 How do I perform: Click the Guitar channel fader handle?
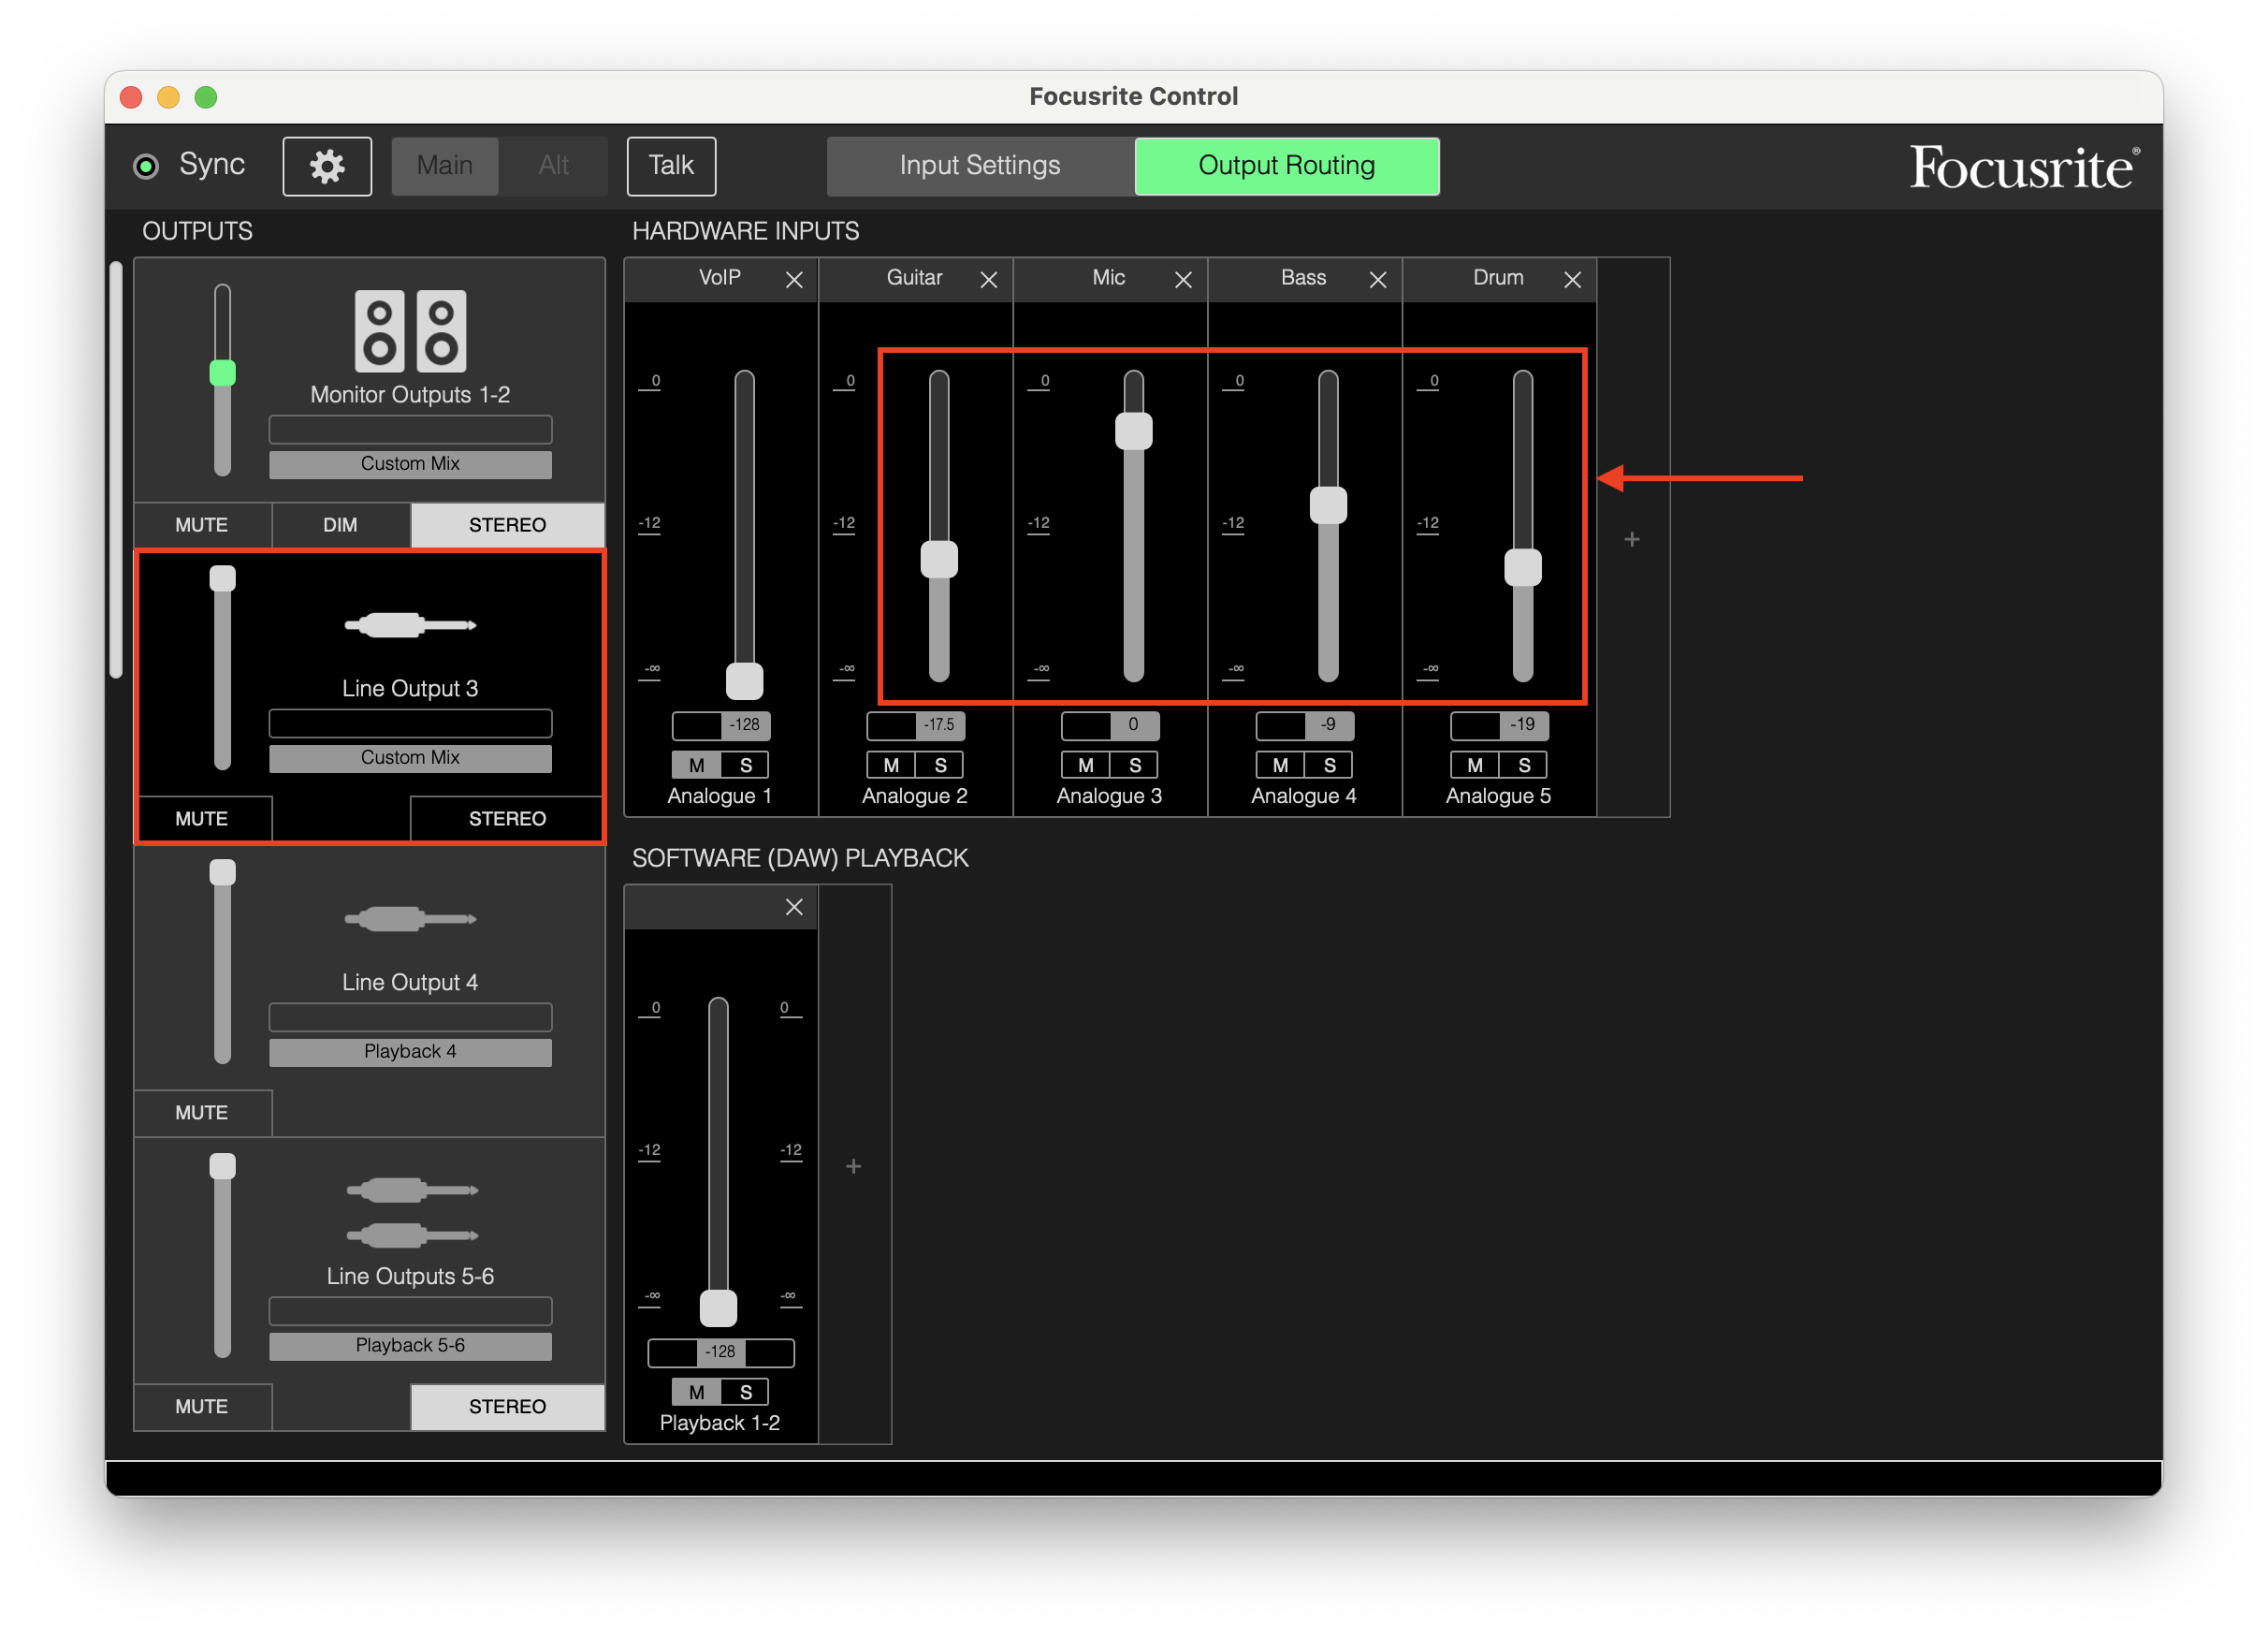point(939,559)
